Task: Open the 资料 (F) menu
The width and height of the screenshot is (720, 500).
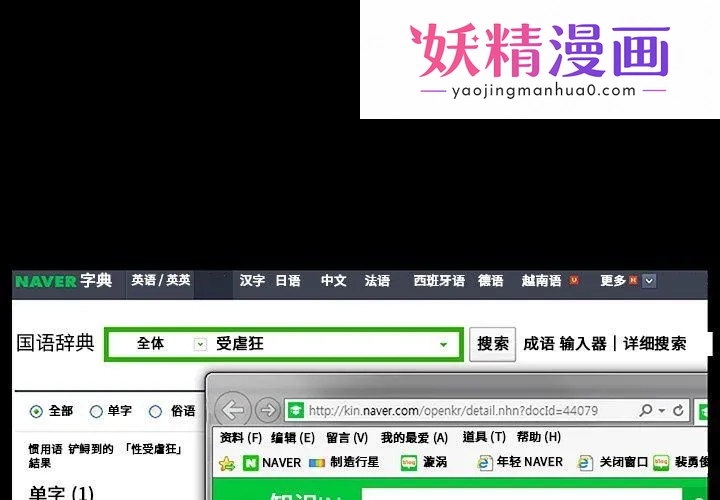Action: pos(241,438)
